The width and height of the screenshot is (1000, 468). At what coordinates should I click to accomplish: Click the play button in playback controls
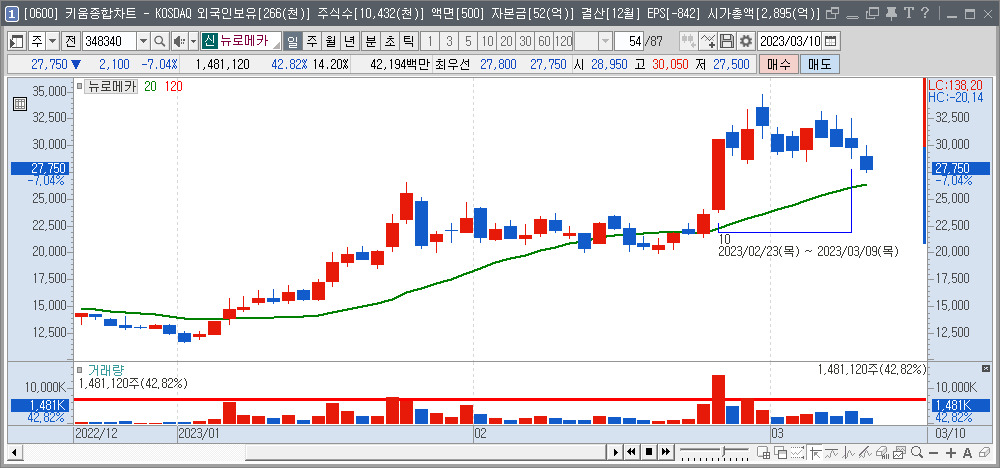tap(616, 452)
